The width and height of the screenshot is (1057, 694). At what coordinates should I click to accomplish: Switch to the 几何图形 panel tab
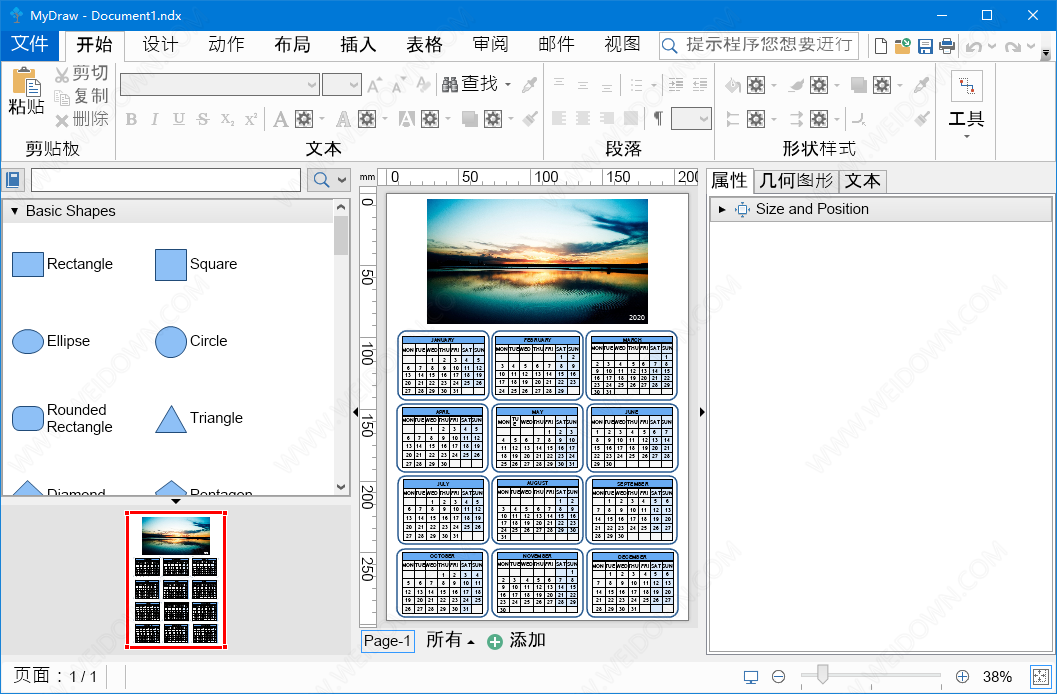(796, 181)
